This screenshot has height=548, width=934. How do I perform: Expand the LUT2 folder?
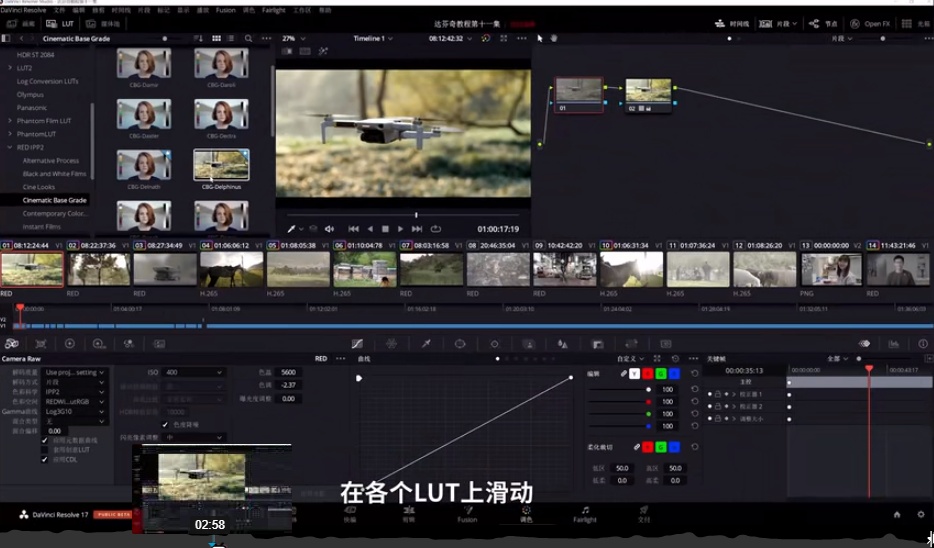click(10, 68)
